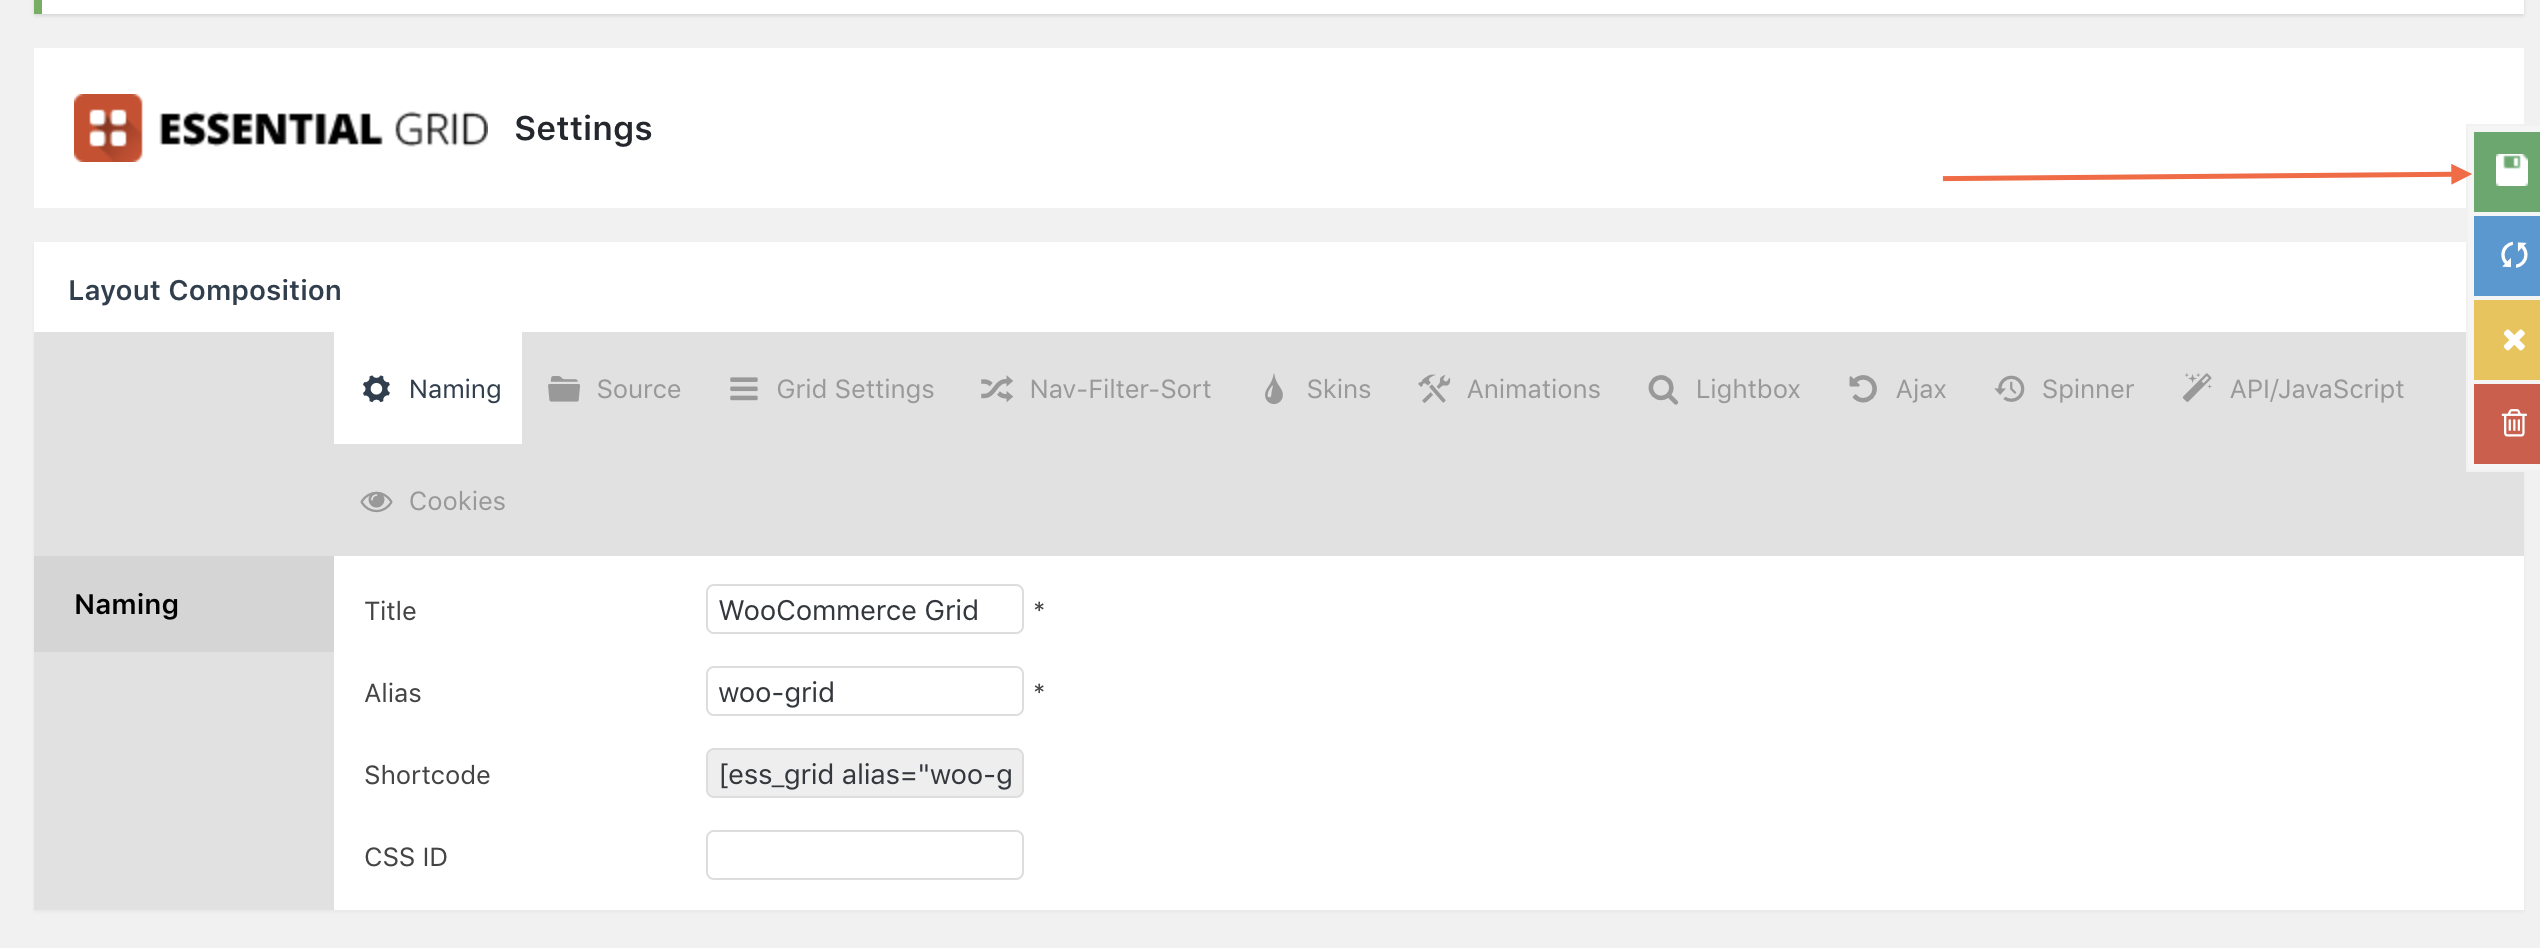Click the yellow close X icon
Viewport: 2540px width, 948px height.
point(2510,340)
